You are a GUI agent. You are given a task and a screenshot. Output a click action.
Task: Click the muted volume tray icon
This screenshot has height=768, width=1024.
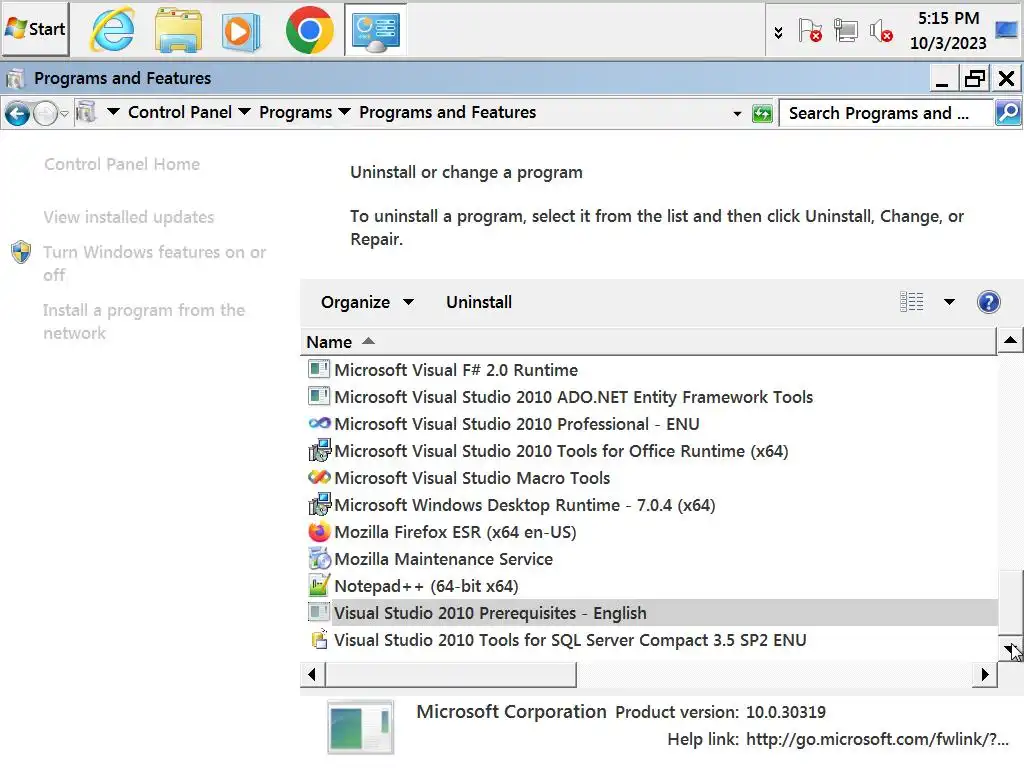tap(881, 31)
